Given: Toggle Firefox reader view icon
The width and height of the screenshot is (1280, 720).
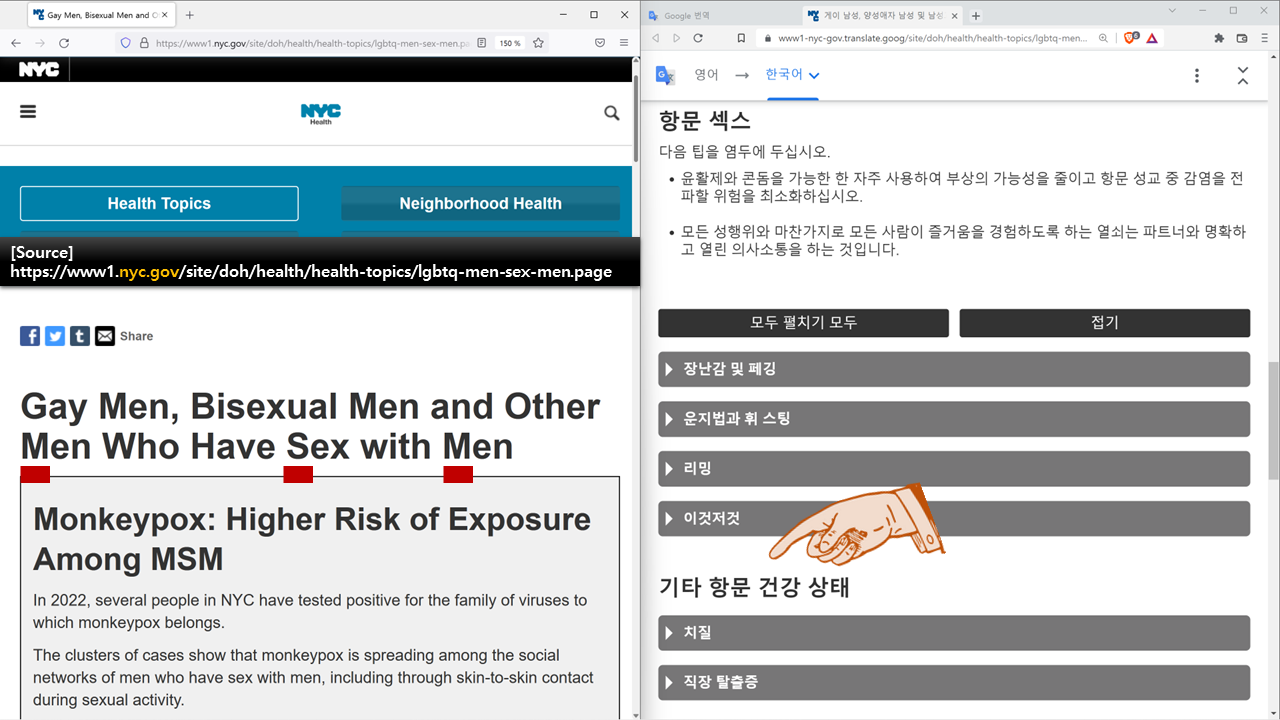Looking at the screenshot, I should (482, 43).
